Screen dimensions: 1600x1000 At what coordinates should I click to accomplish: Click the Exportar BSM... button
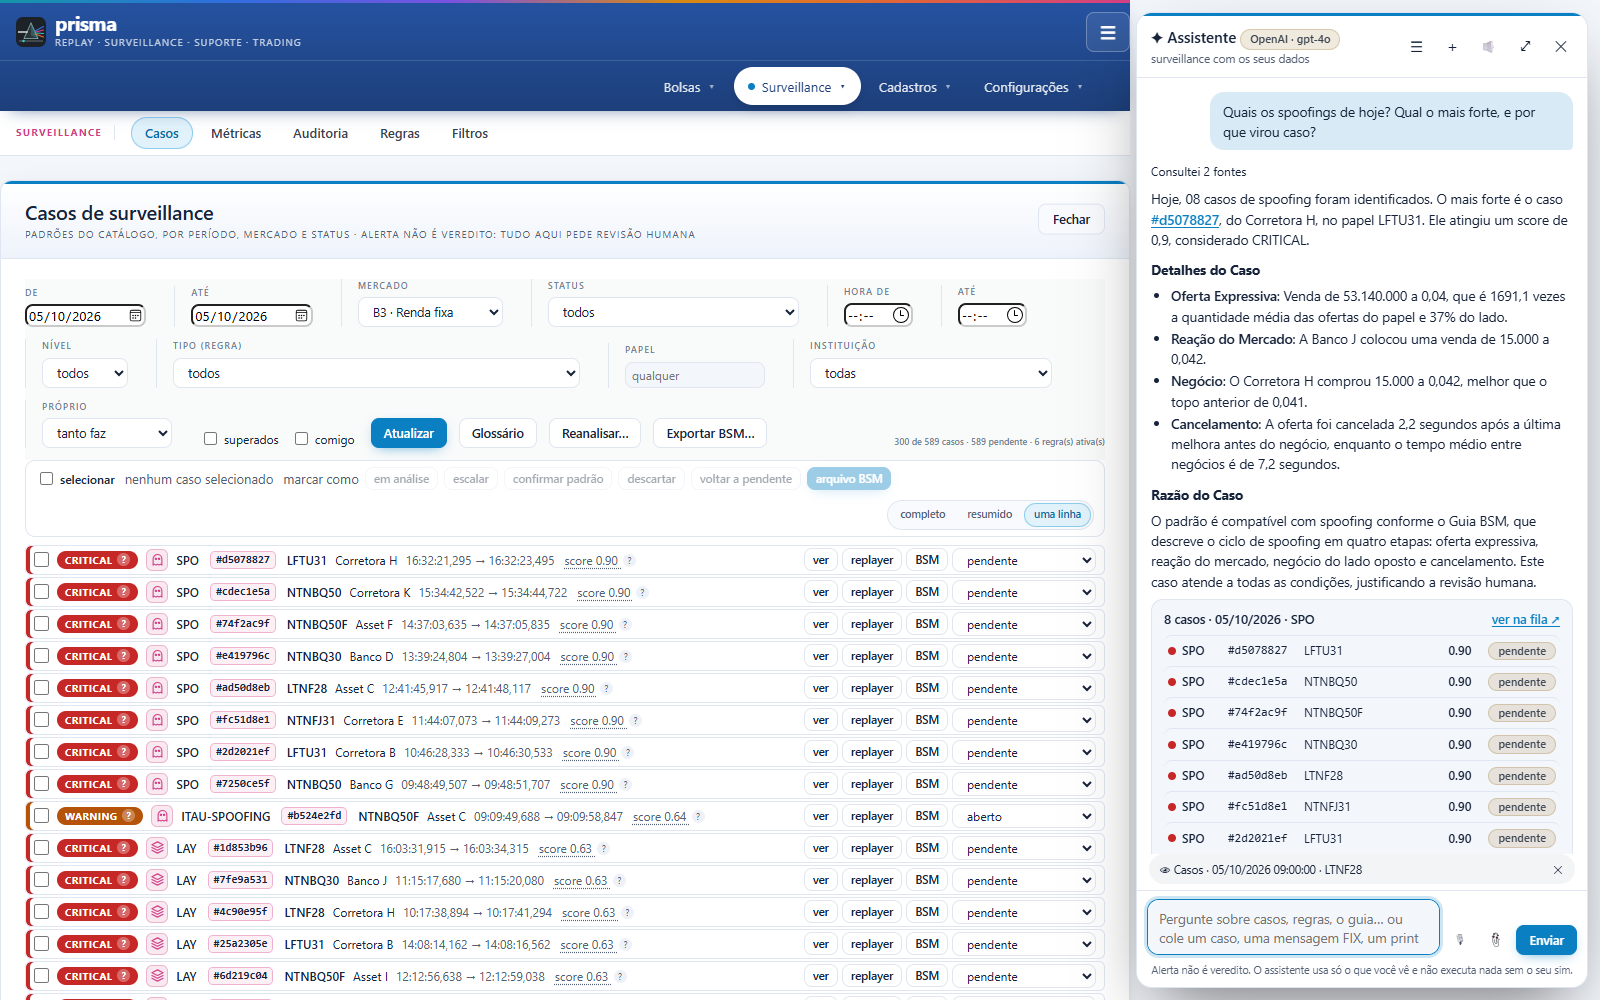pos(710,433)
